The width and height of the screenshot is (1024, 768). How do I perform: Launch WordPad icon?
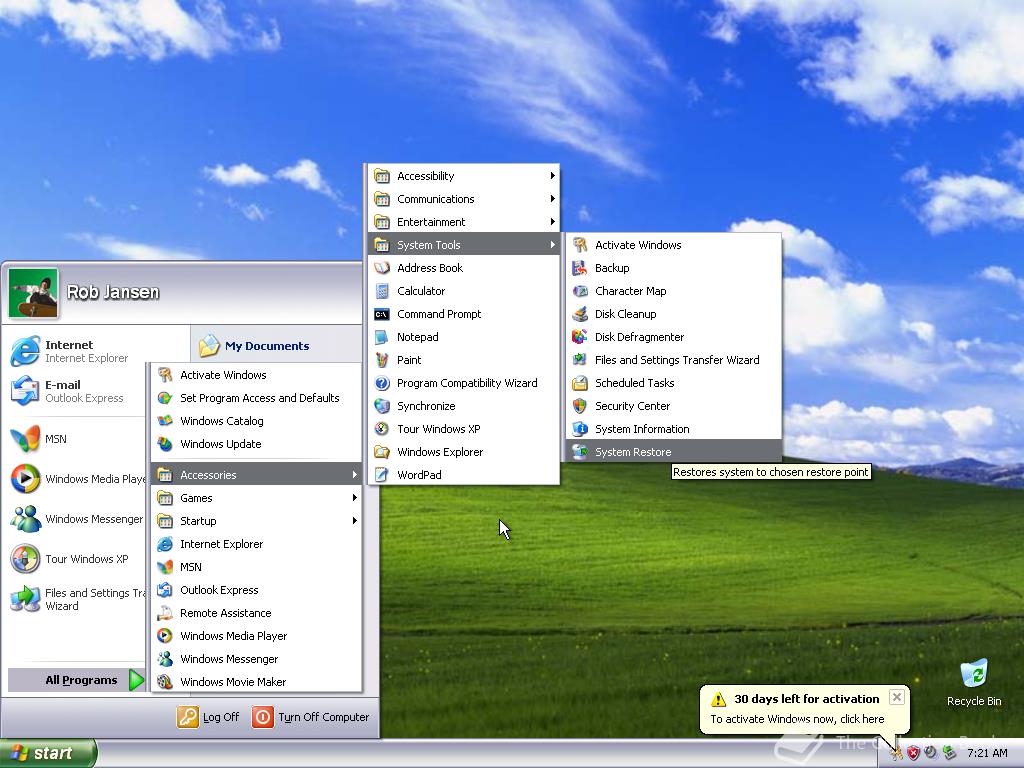(x=381, y=475)
